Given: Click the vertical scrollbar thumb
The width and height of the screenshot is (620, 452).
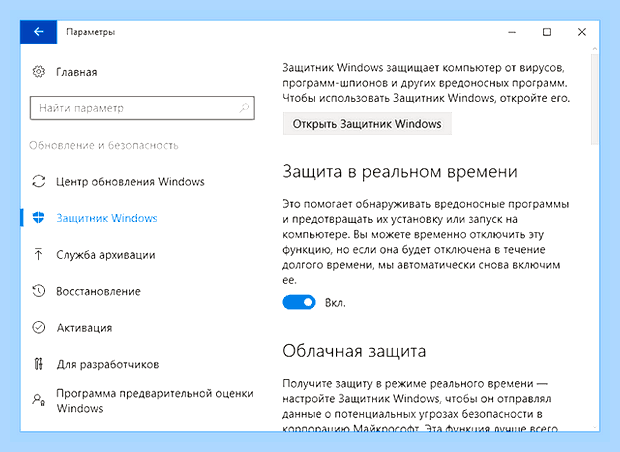Looking at the screenshot, I should click(594, 99).
